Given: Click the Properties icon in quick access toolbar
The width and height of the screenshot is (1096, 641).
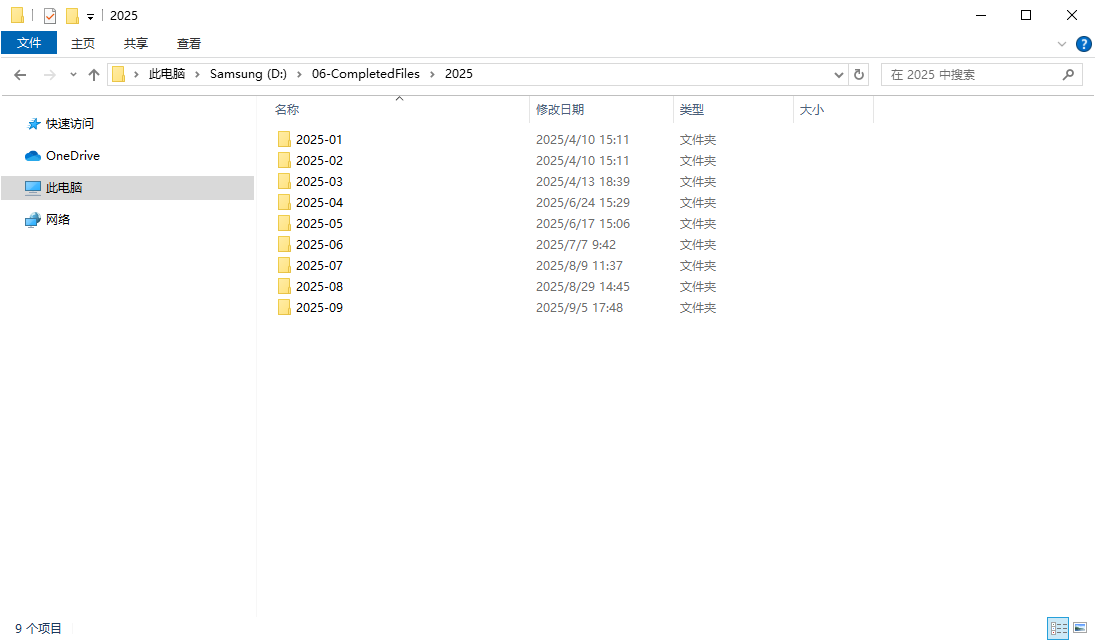Looking at the screenshot, I should pyautogui.click(x=50, y=16).
